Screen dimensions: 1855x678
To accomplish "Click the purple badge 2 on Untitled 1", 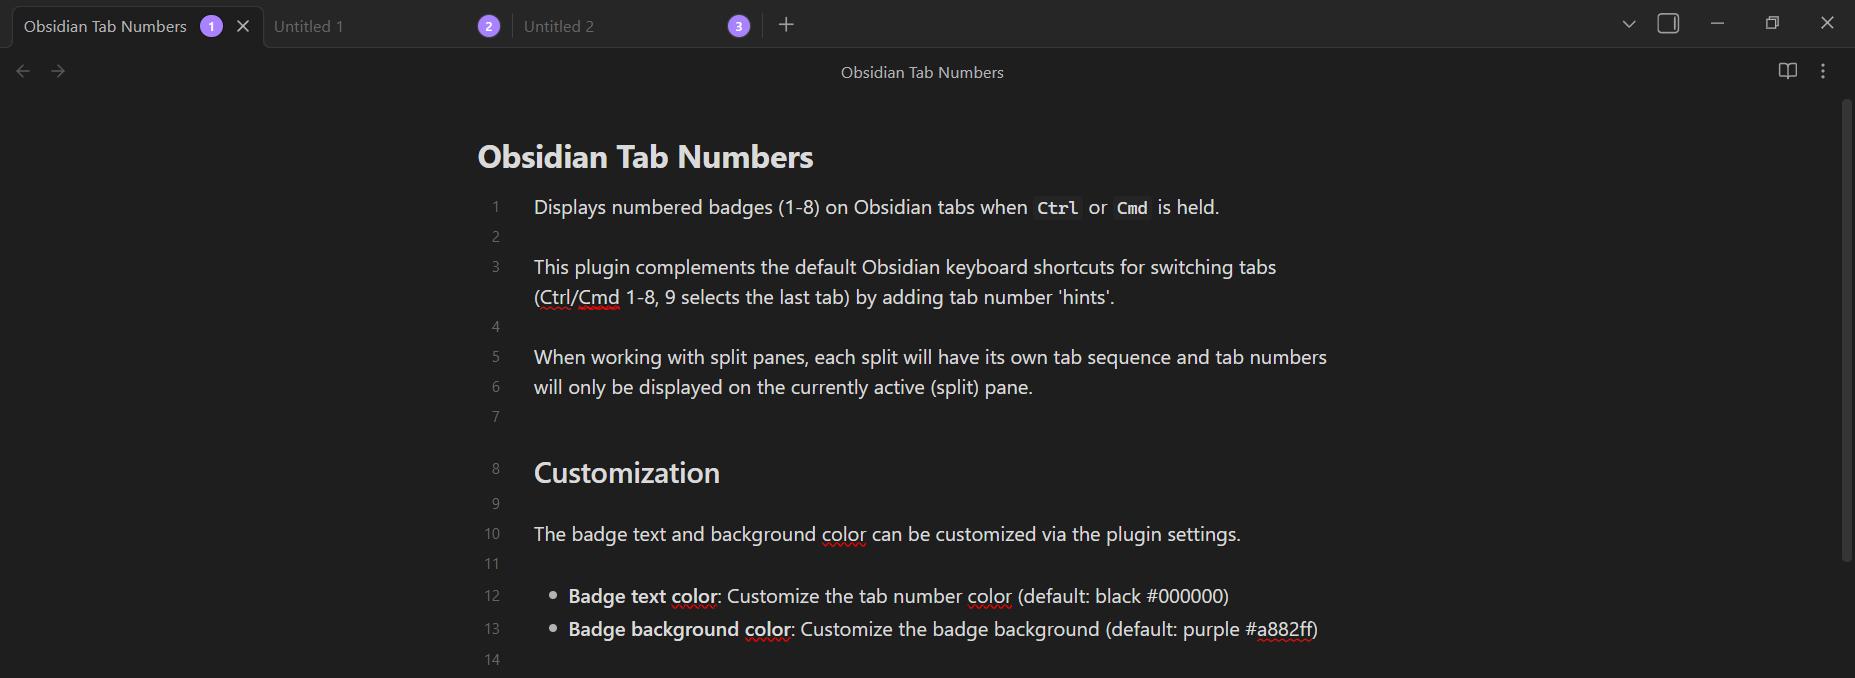I will coord(488,25).
